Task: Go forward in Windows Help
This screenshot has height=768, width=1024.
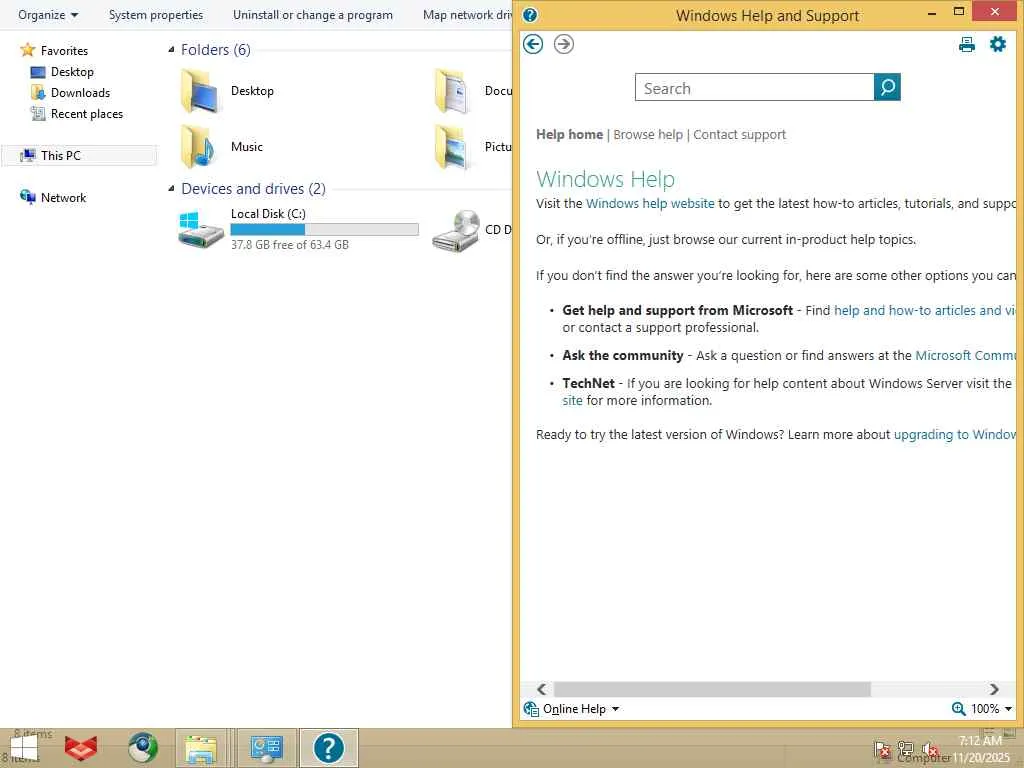Action: pos(564,44)
